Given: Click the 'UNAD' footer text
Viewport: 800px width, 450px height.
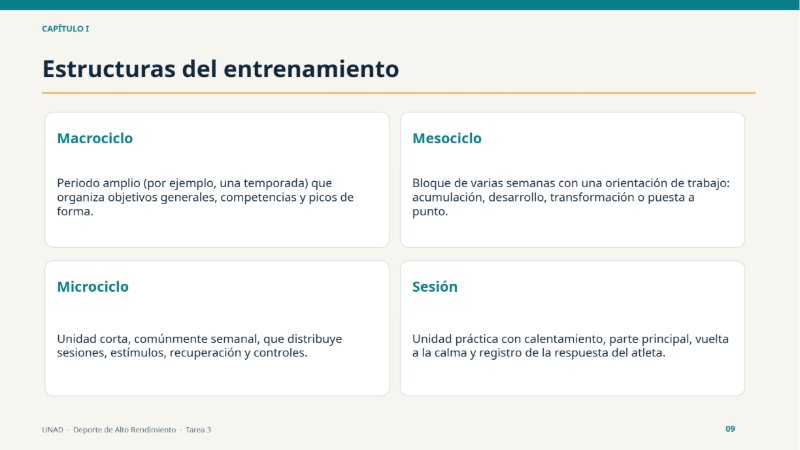Looking at the screenshot, I should pos(53,430).
